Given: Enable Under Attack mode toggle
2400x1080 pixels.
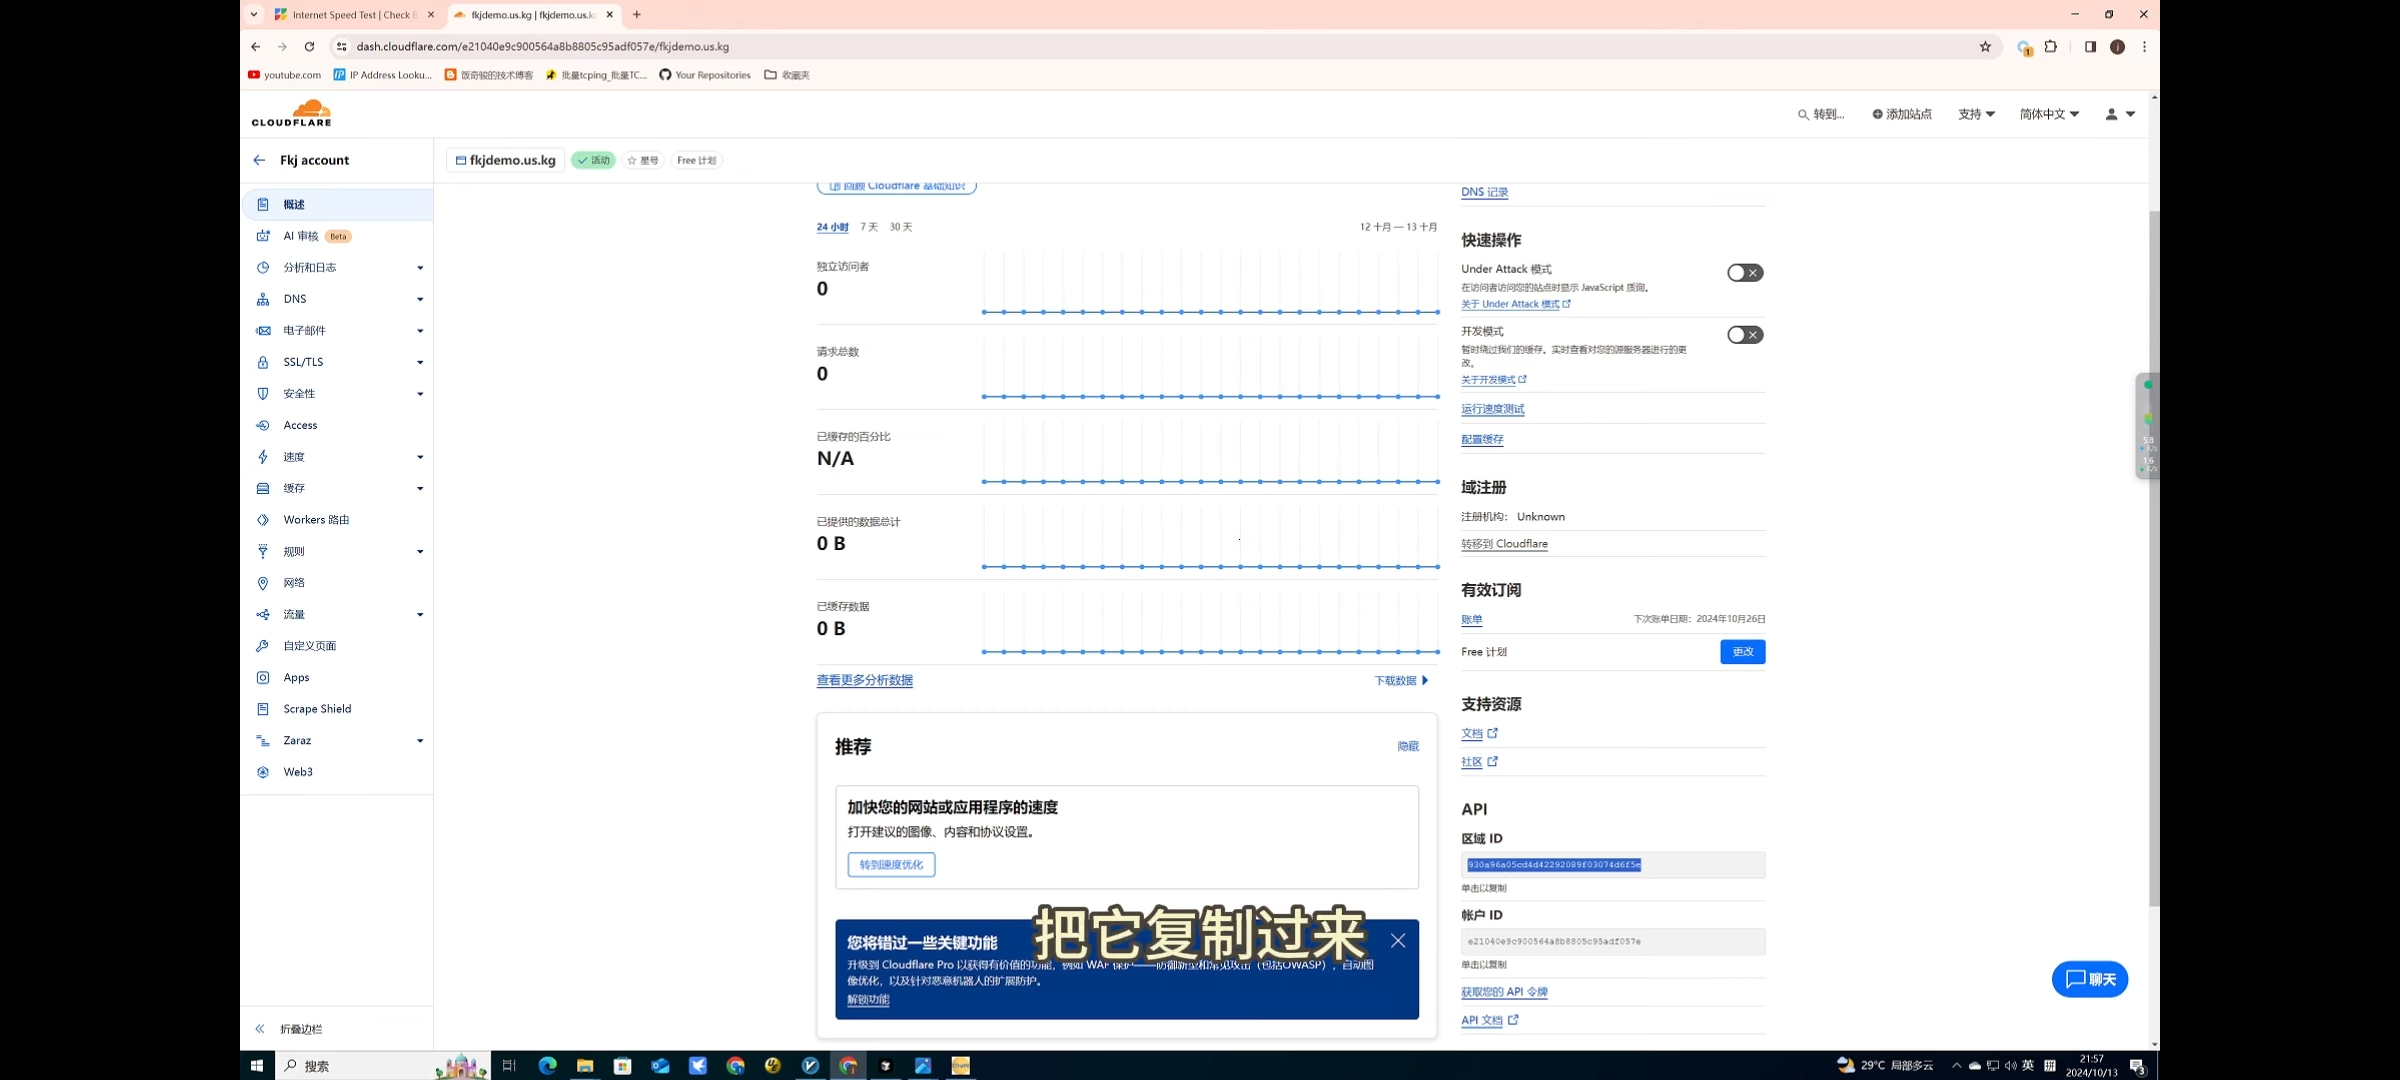Looking at the screenshot, I should [x=1744, y=273].
